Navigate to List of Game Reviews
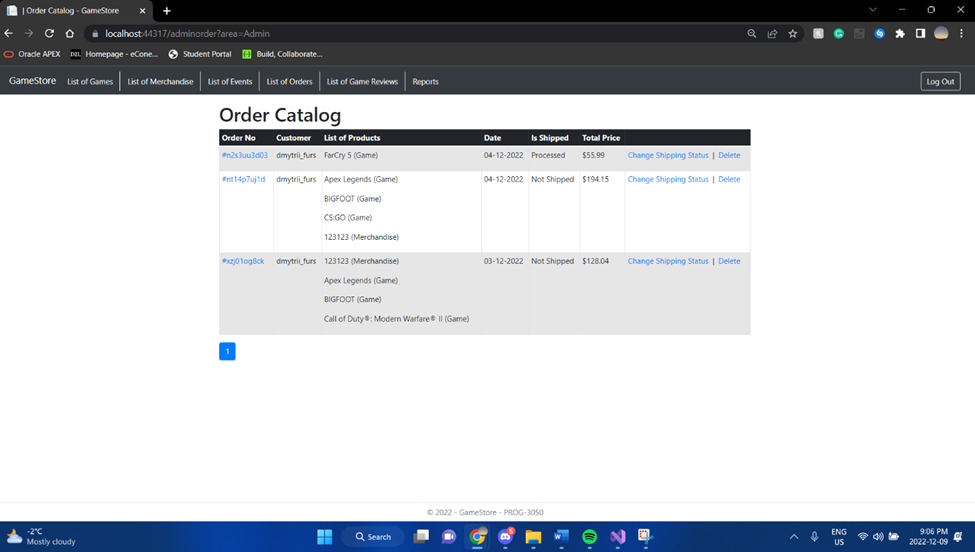This screenshot has height=552, width=975. (362, 81)
